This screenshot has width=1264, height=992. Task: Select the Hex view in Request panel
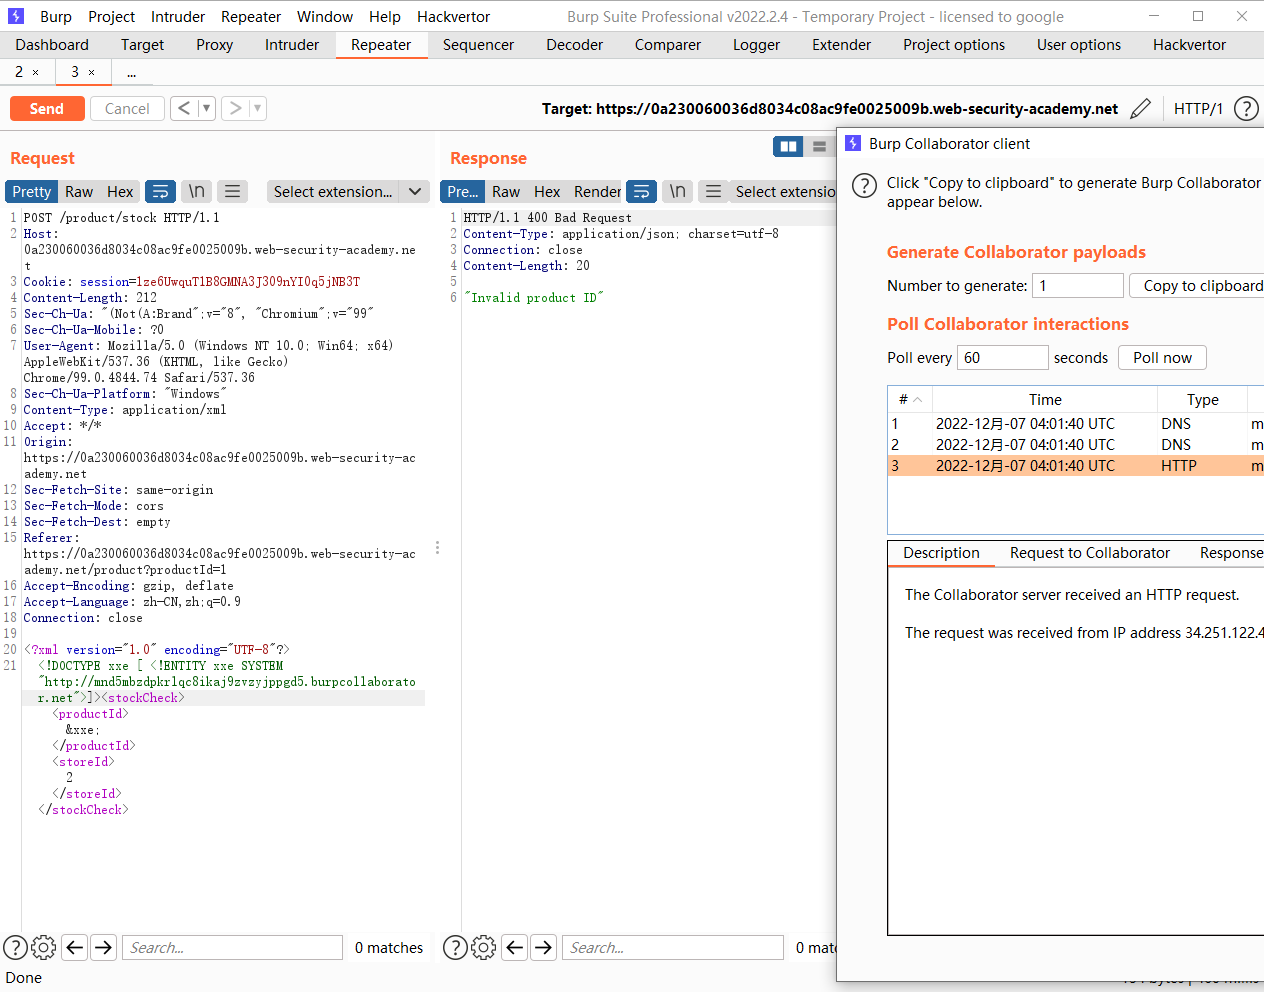[x=120, y=191]
